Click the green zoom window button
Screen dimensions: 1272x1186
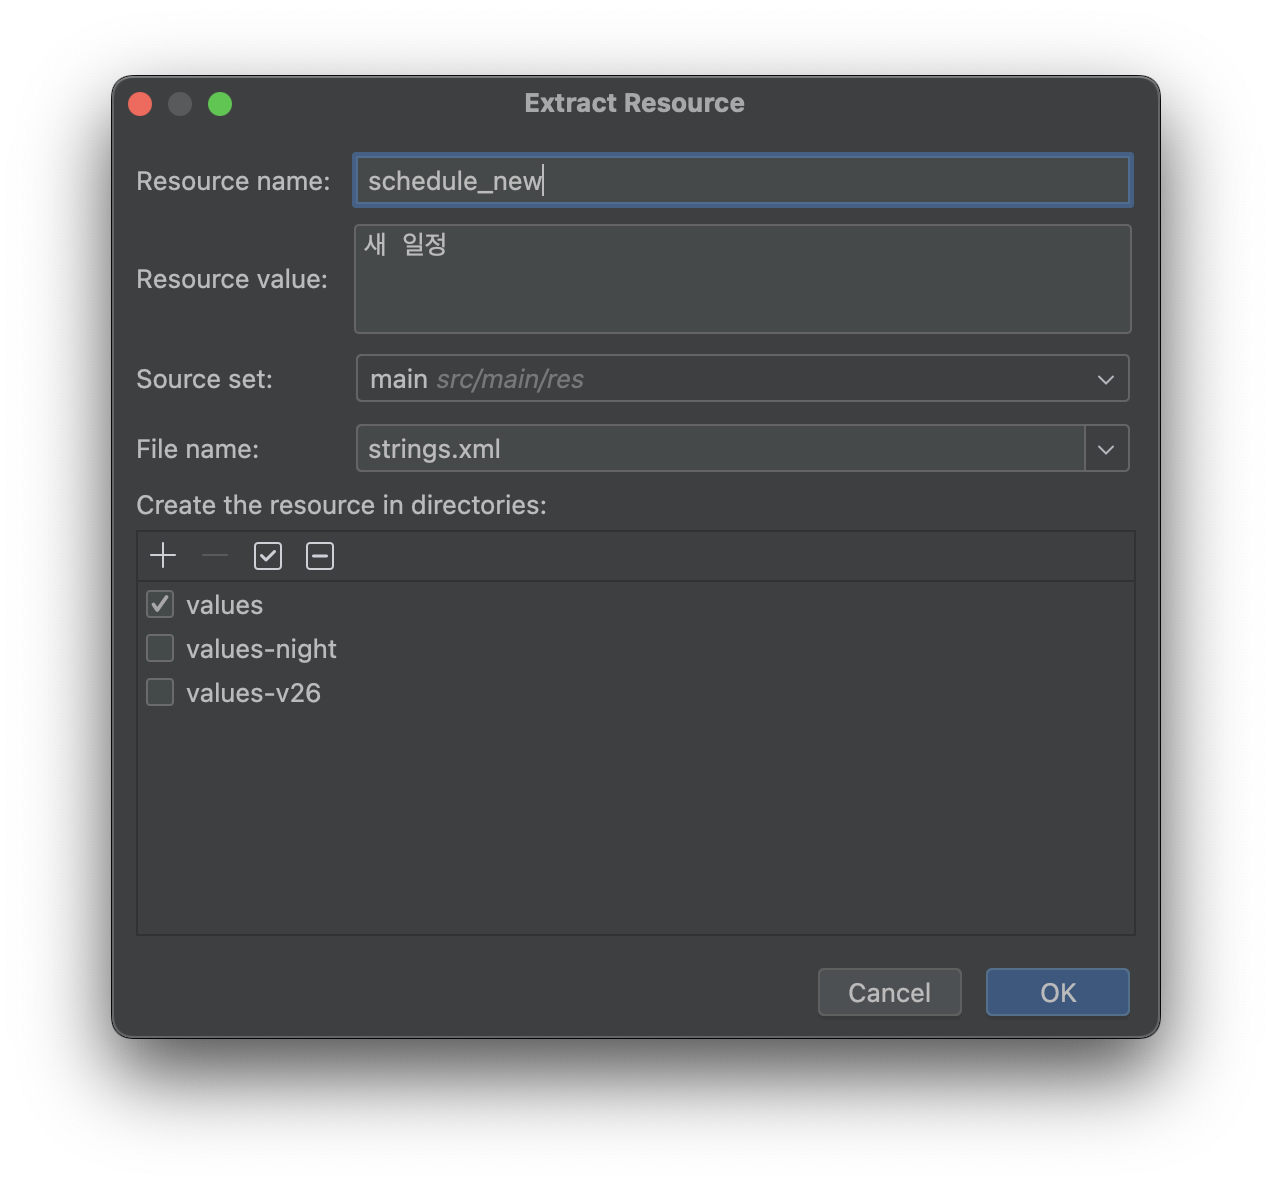220,104
